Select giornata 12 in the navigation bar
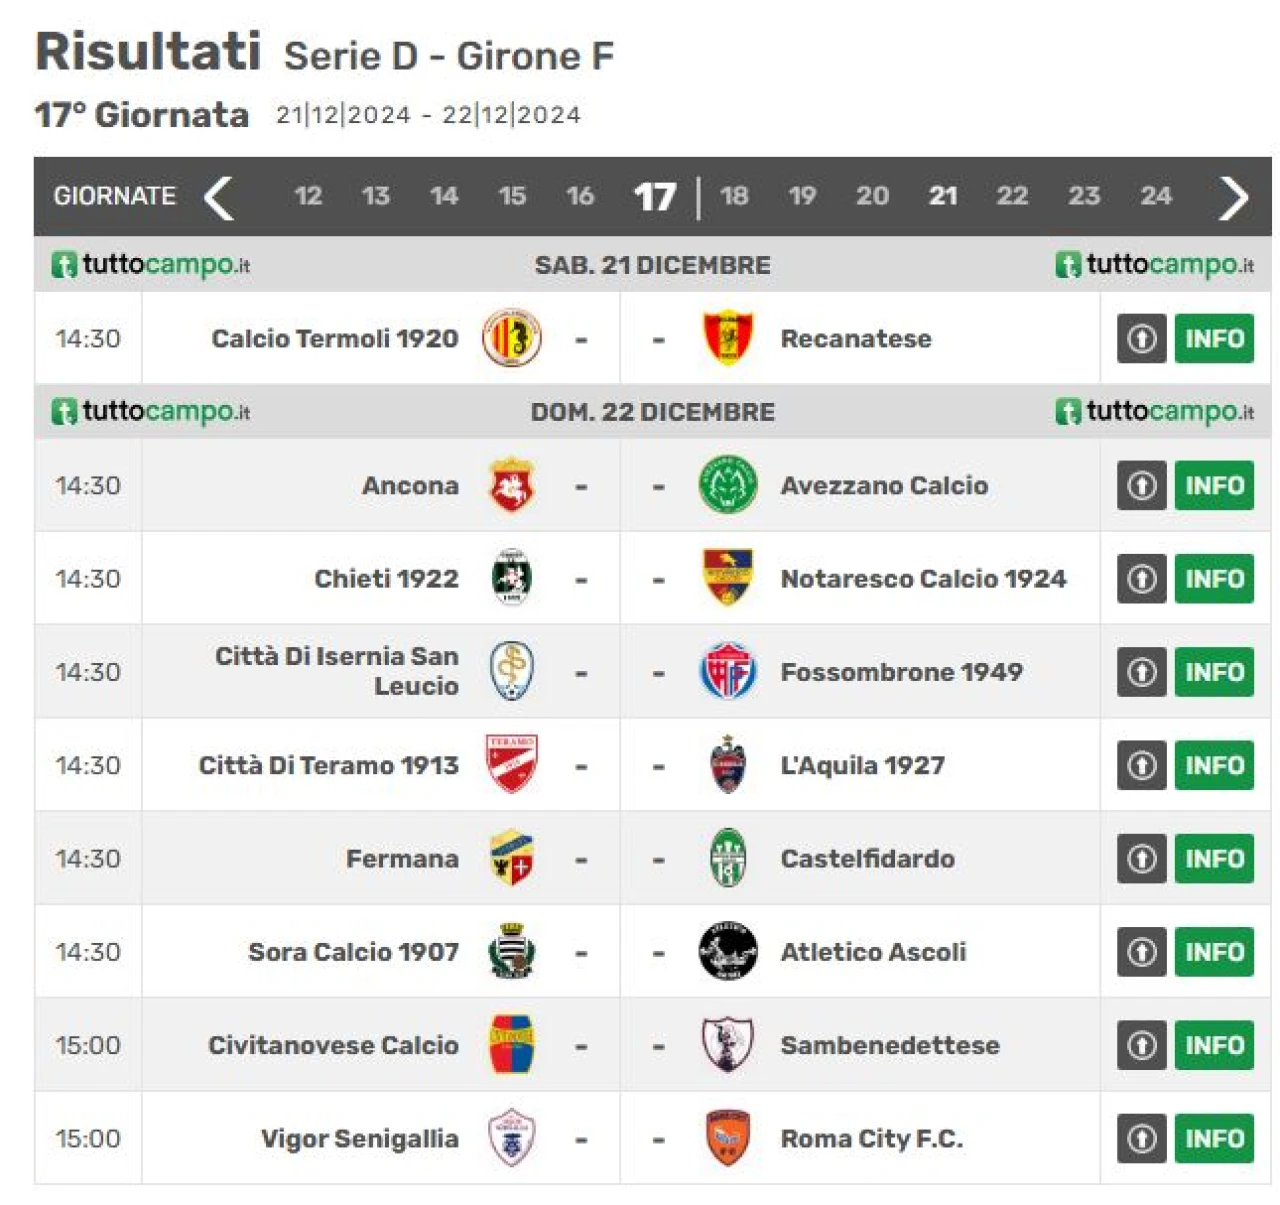1280x1205 pixels. click(x=308, y=196)
